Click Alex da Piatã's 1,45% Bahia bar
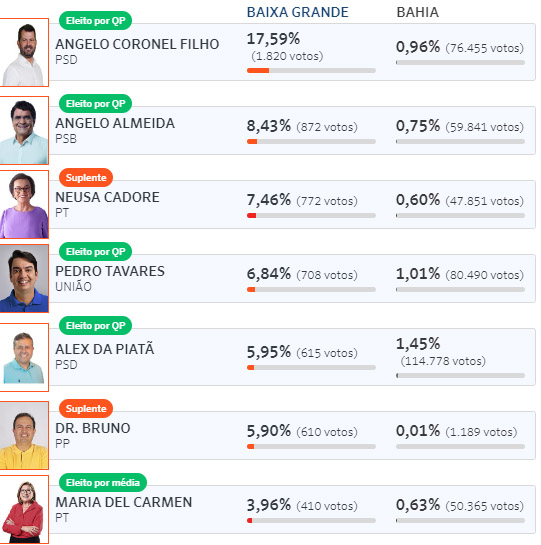541x545 pixels. point(460,375)
